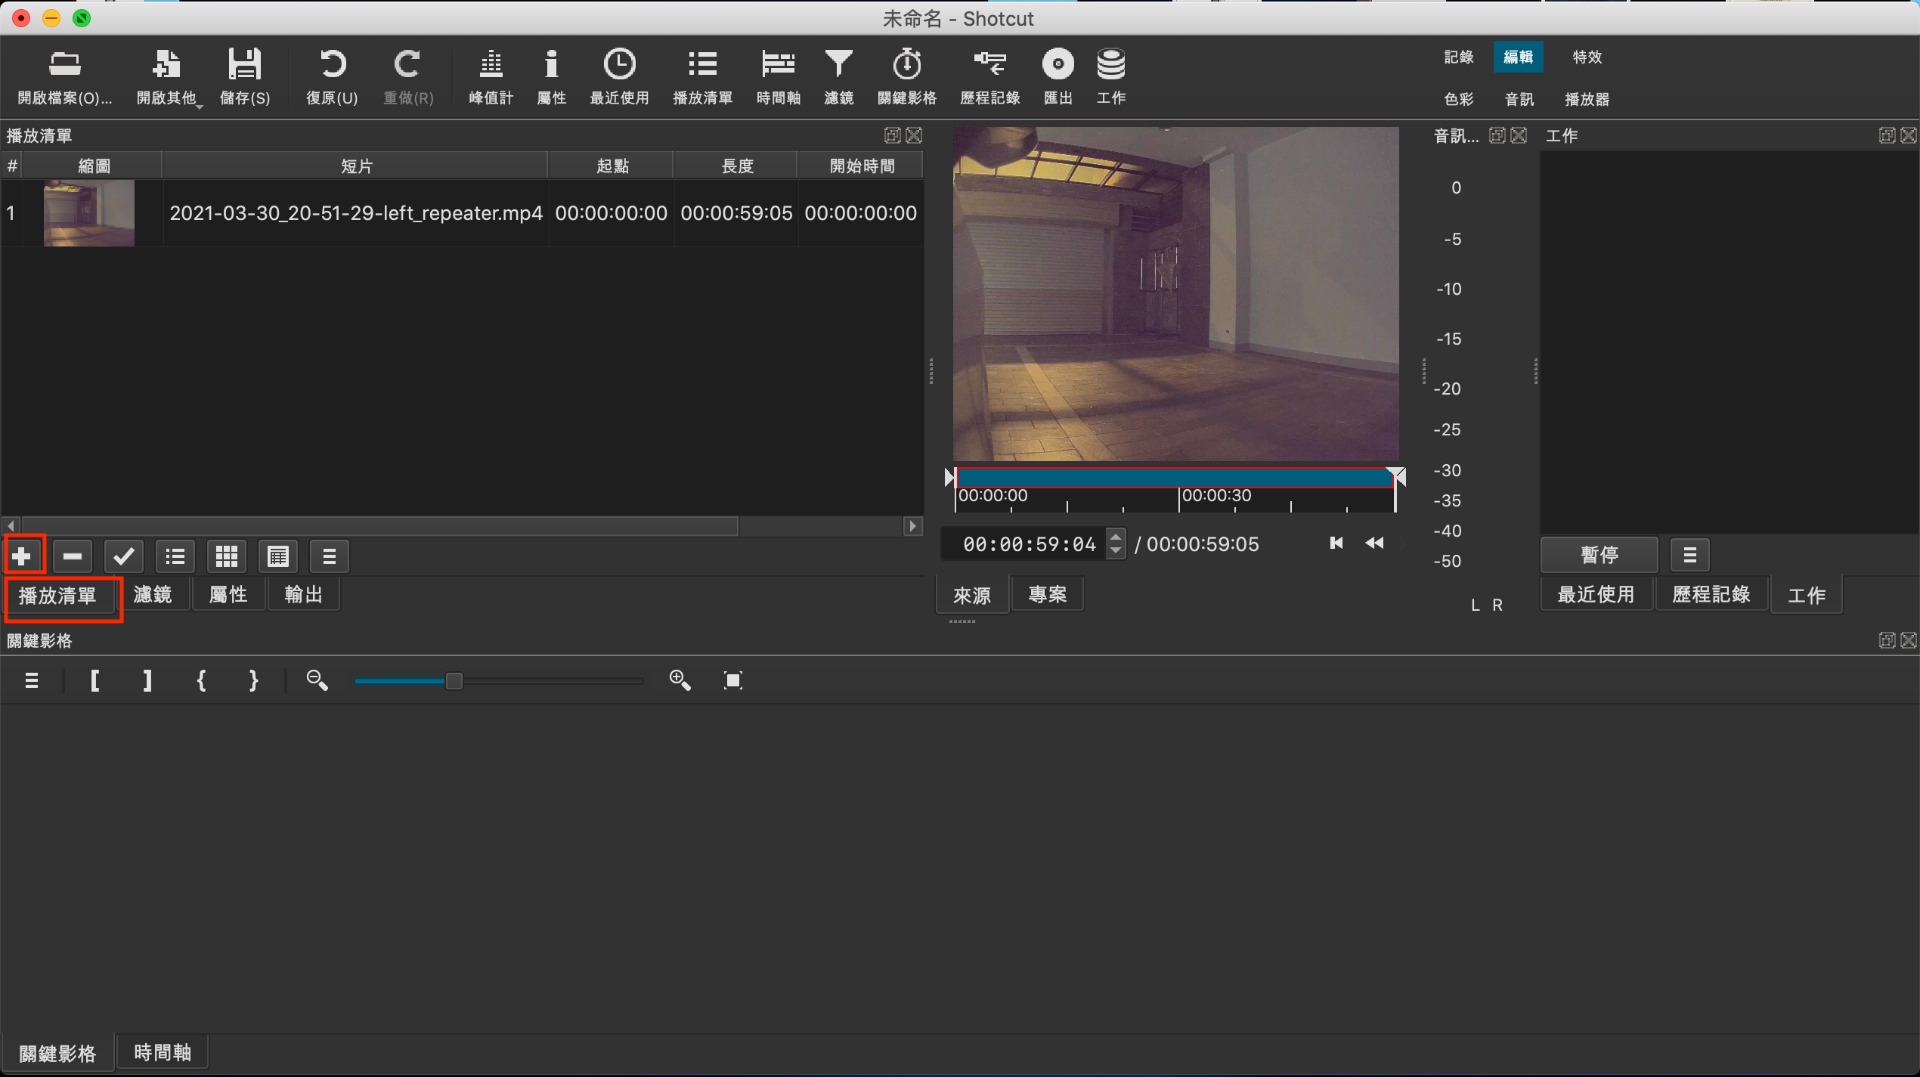Screen dimensions: 1920x1077
Task: Adjust the keyframes zoom slider
Action: click(x=498, y=681)
